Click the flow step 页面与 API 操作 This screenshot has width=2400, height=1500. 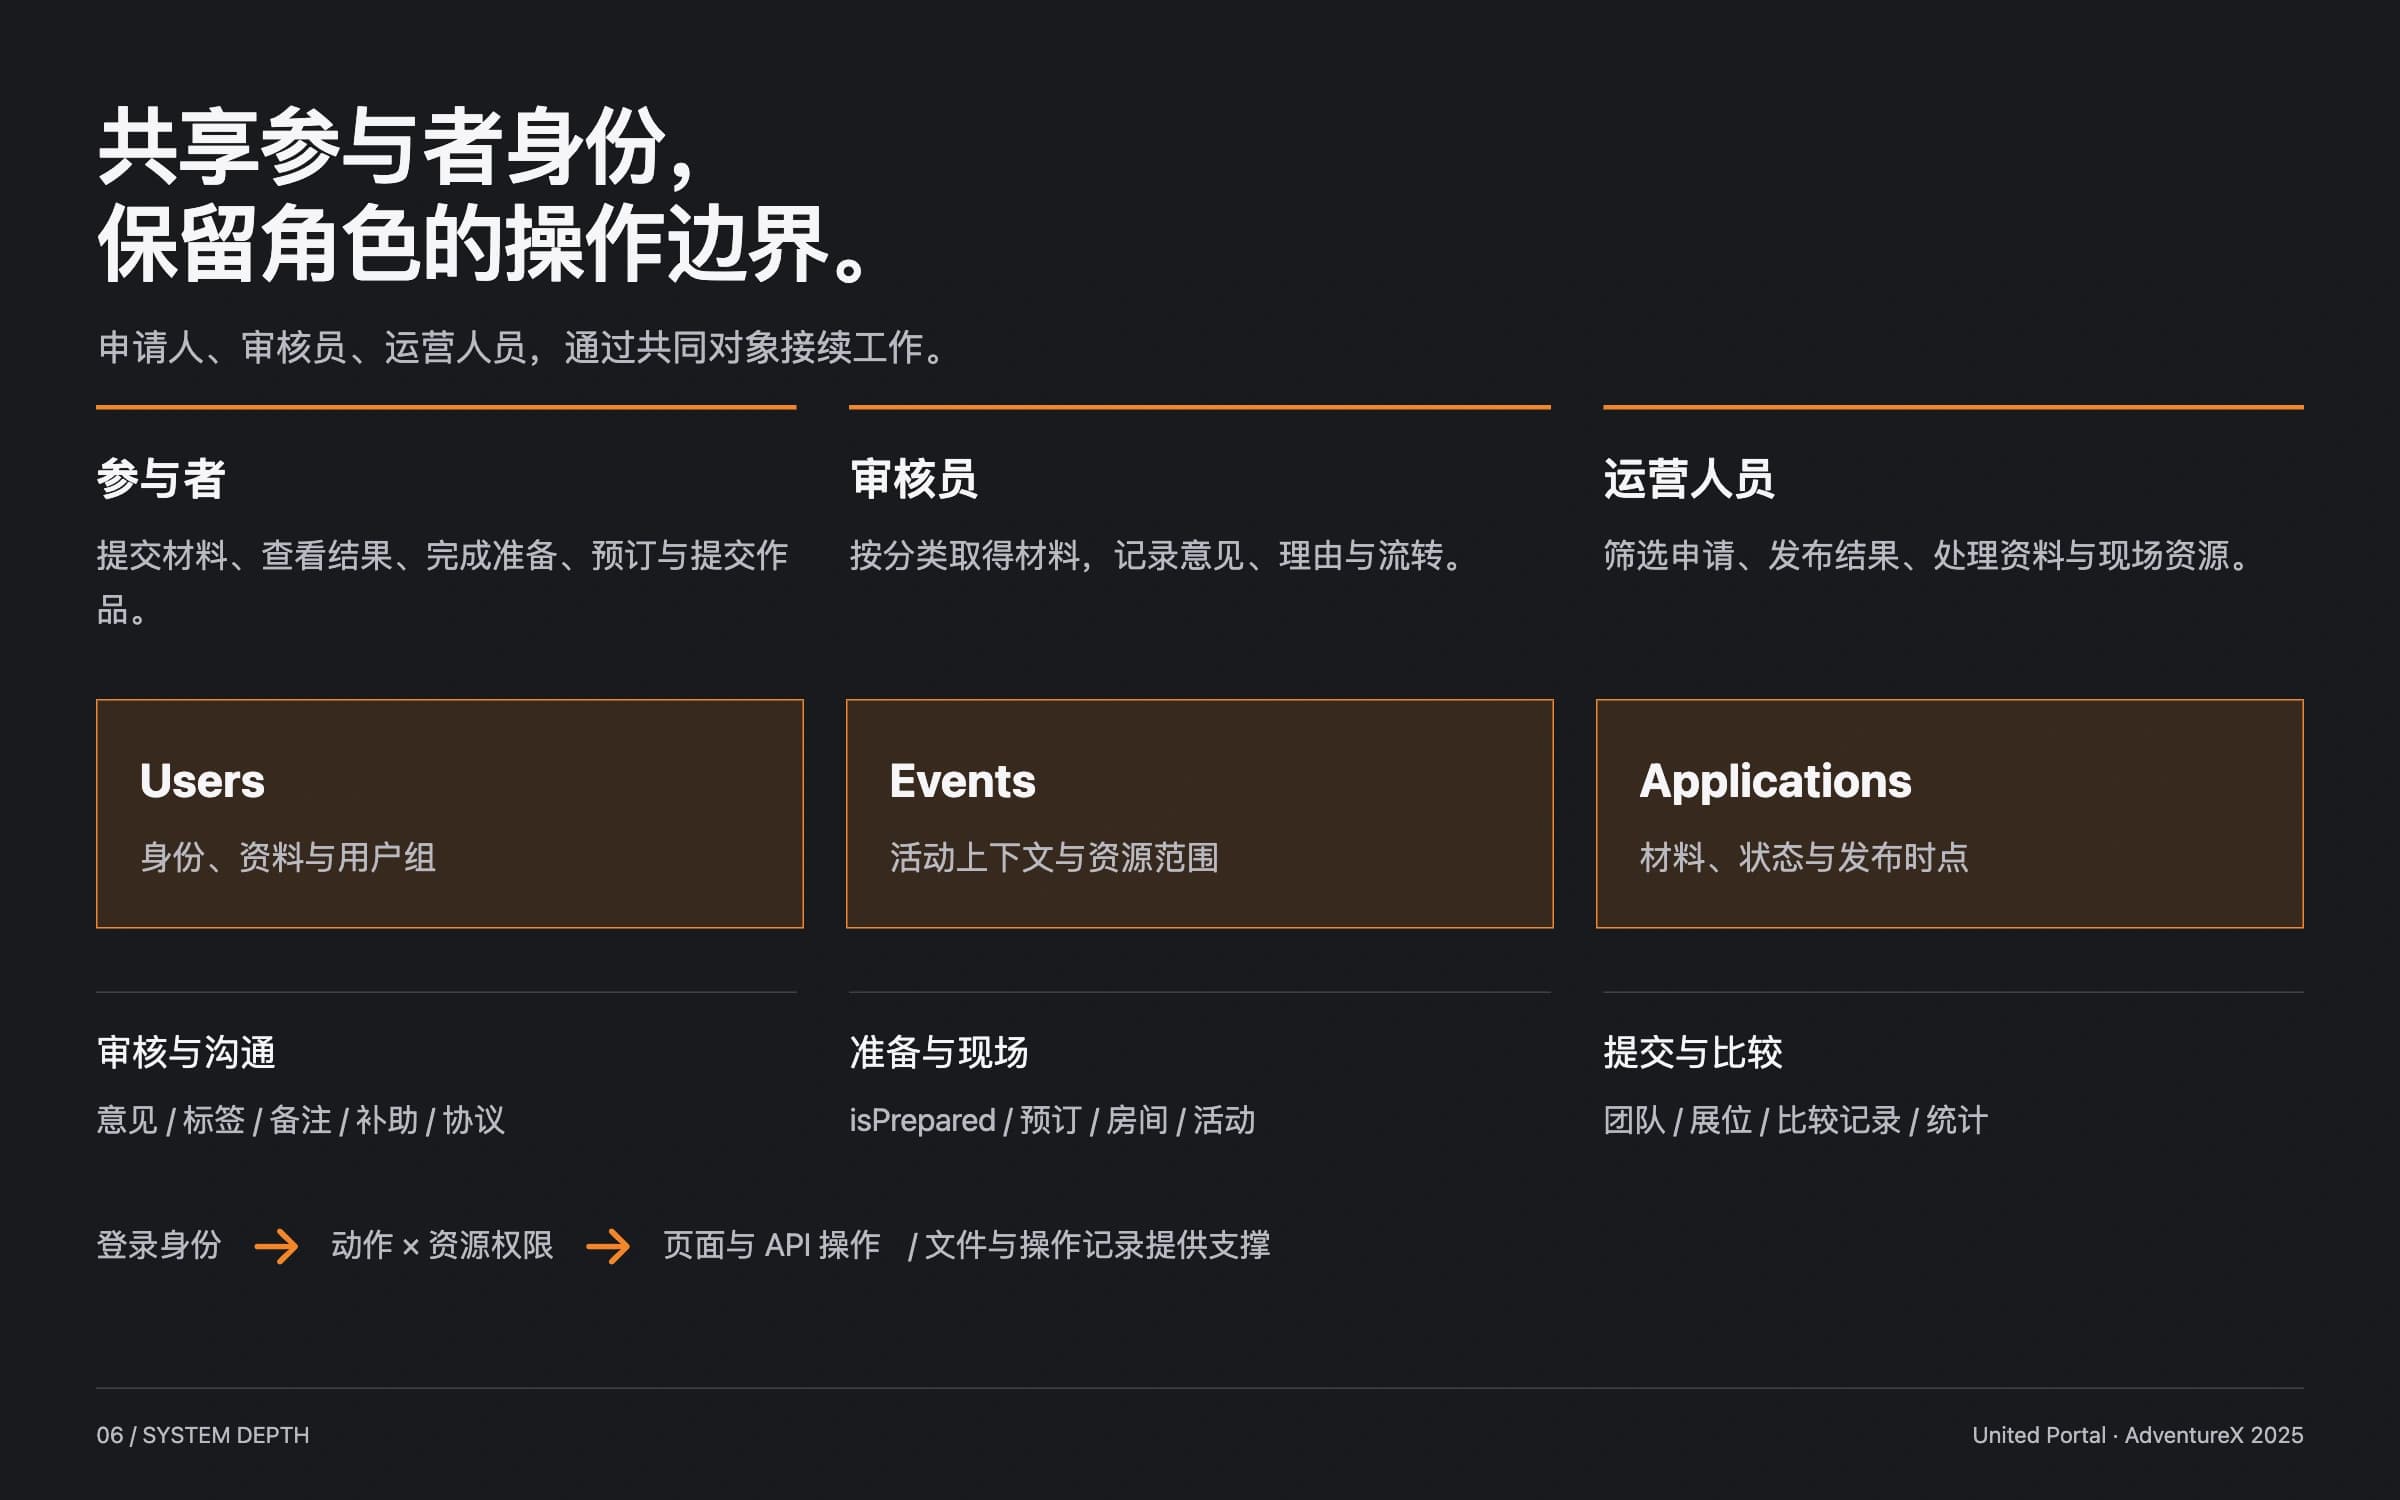pos(772,1245)
